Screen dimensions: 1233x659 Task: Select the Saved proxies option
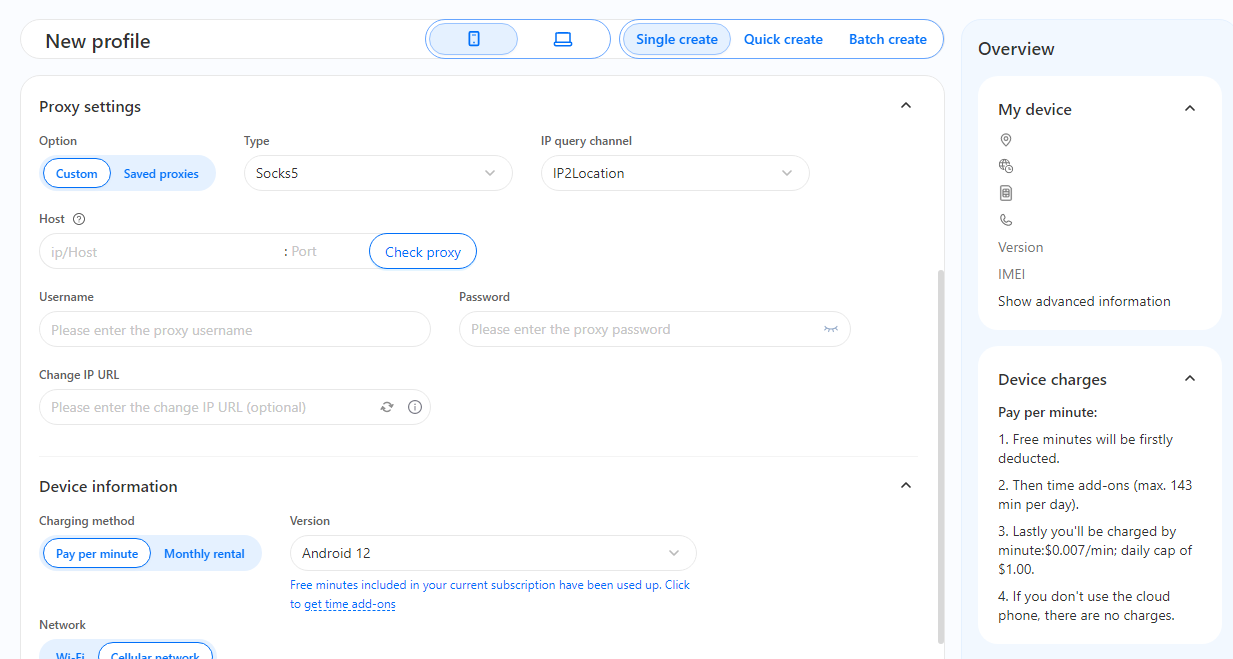[161, 174]
